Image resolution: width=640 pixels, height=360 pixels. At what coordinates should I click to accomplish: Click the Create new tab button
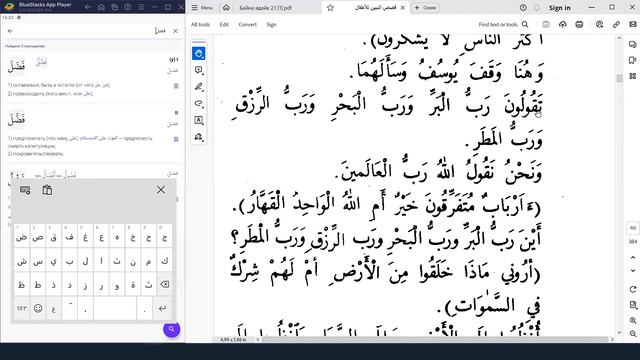[x=425, y=8]
